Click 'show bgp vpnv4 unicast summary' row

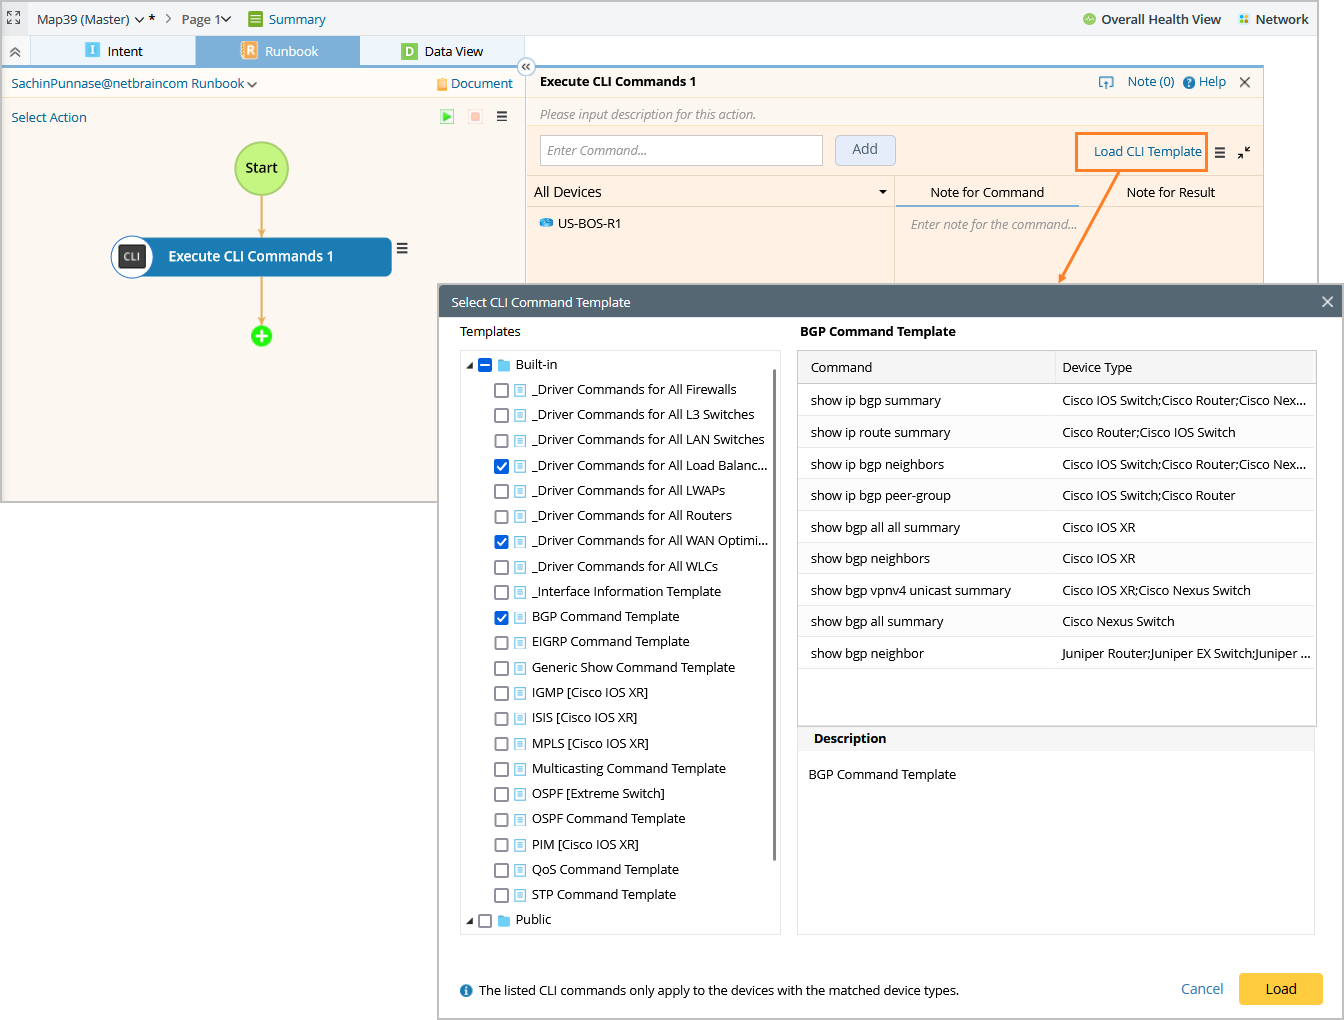(1057, 590)
